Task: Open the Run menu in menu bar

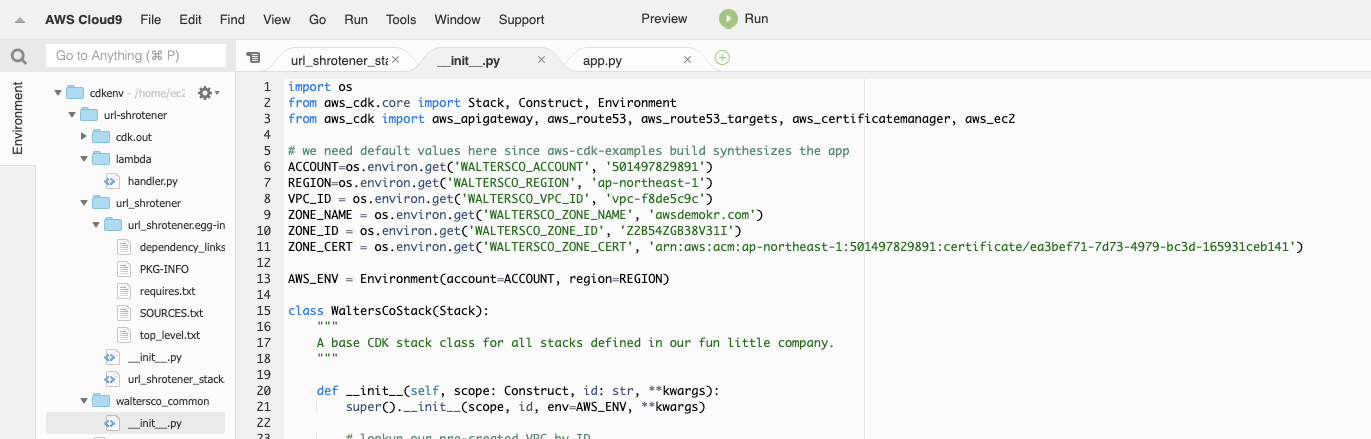Action: (x=356, y=19)
